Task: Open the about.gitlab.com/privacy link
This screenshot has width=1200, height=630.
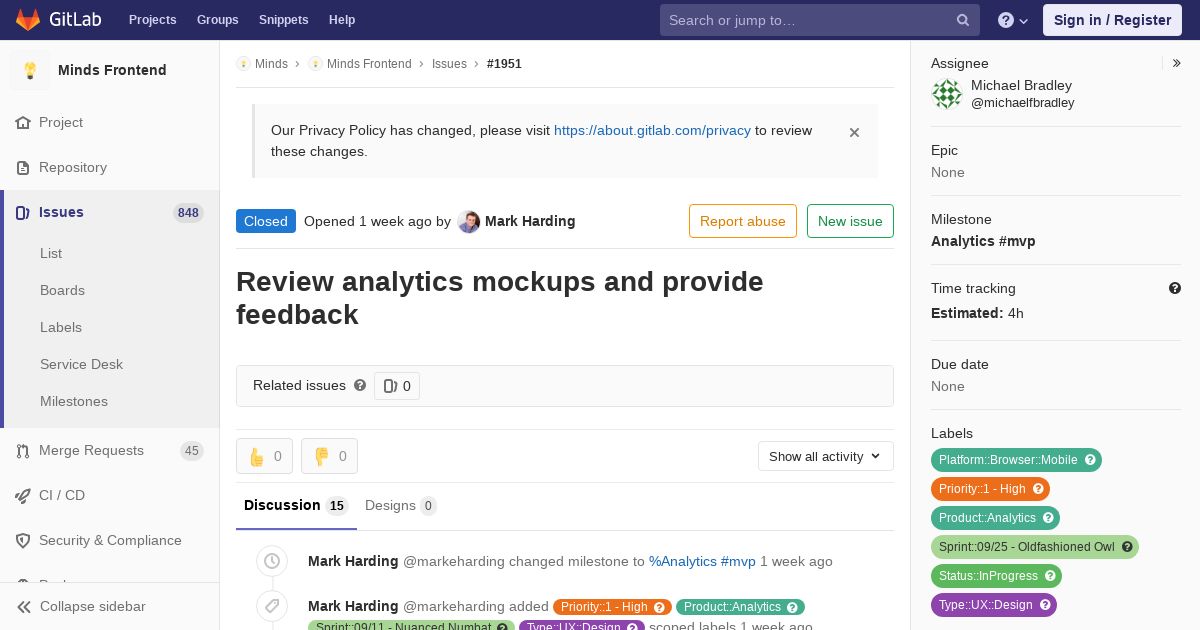Action: (652, 130)
